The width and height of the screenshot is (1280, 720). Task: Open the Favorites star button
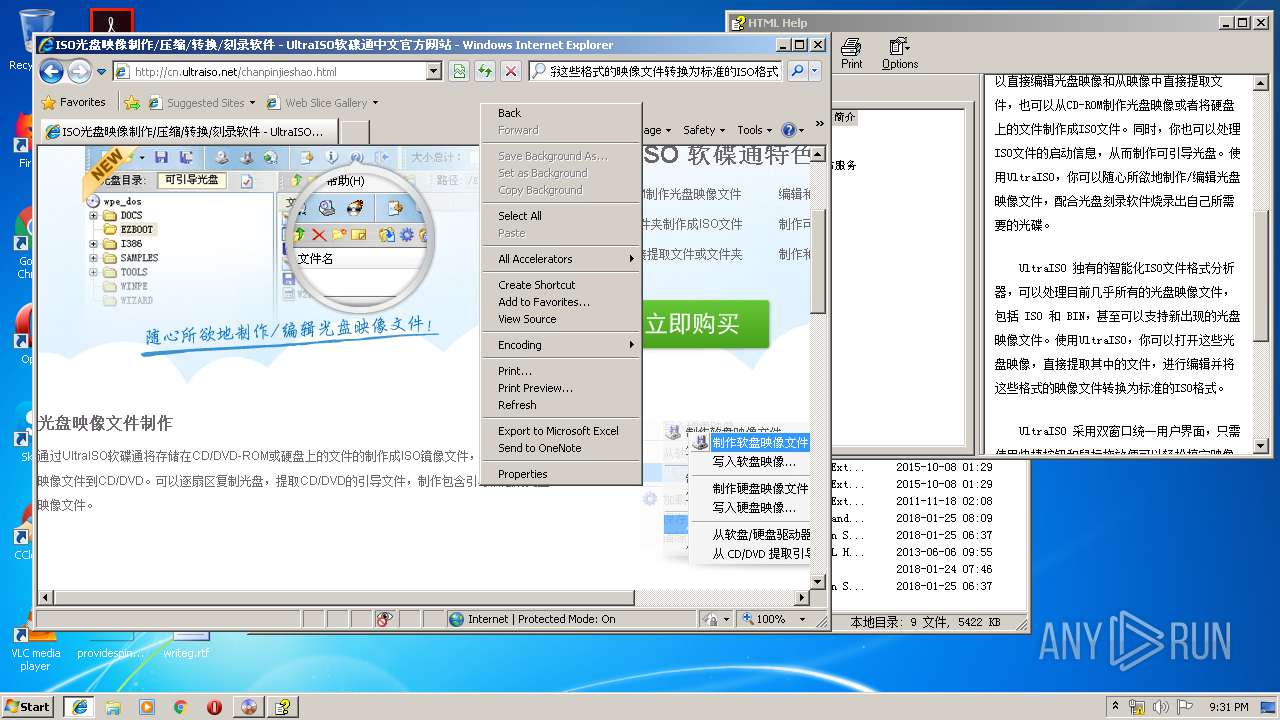(x=49, y=102)
